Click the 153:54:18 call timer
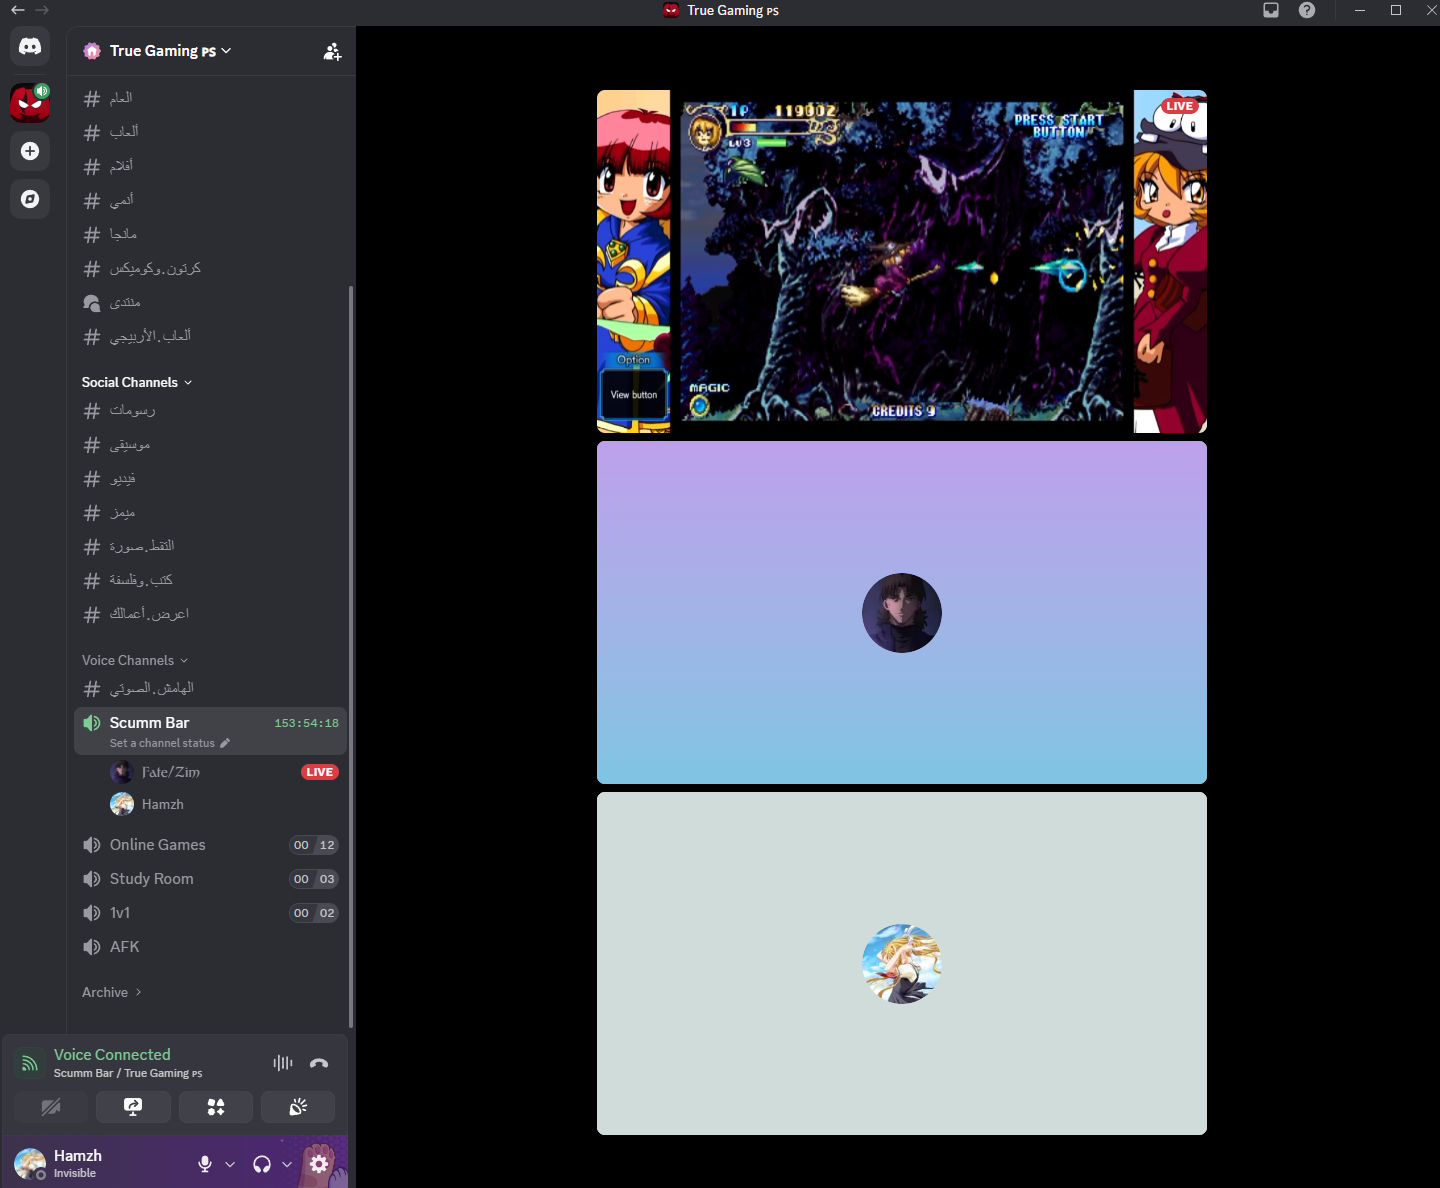The width and height of the screenshot is (1440, 1188). tap(306, 723)
